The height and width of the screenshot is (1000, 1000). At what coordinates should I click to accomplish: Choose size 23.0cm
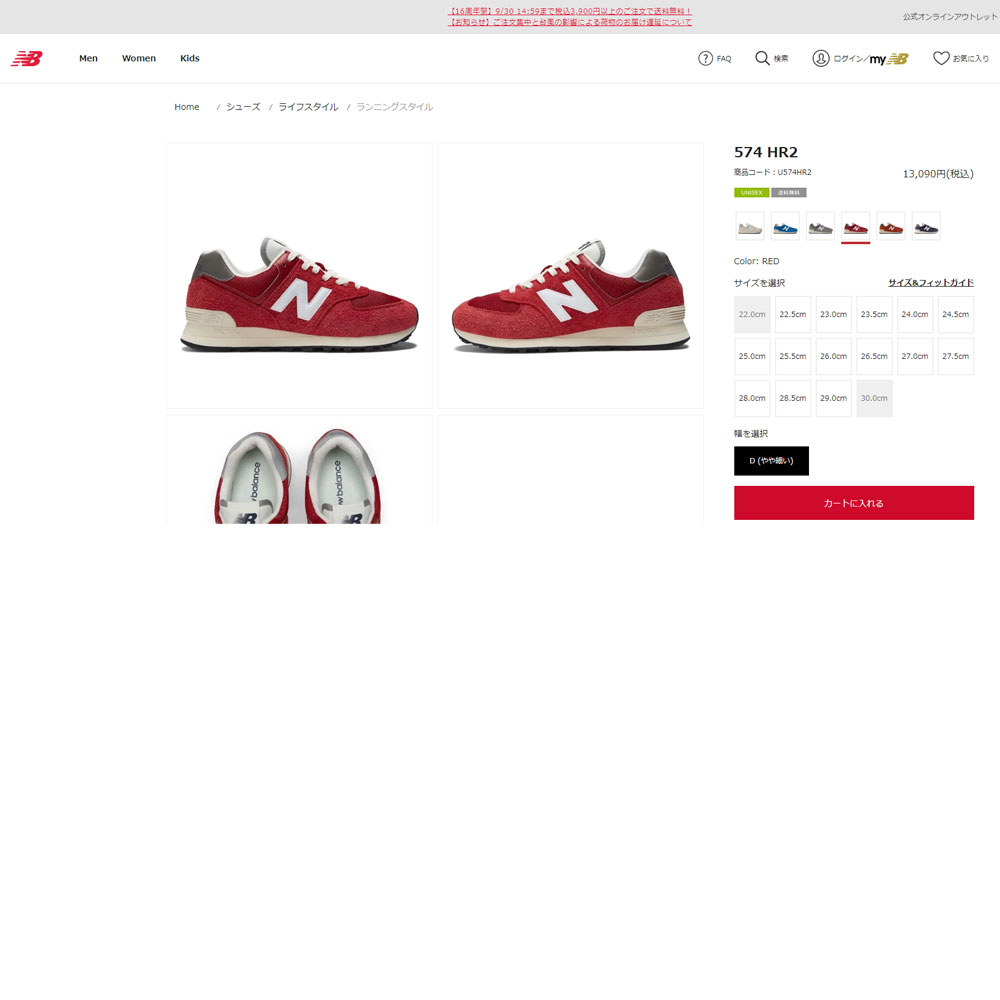(834, 314)
